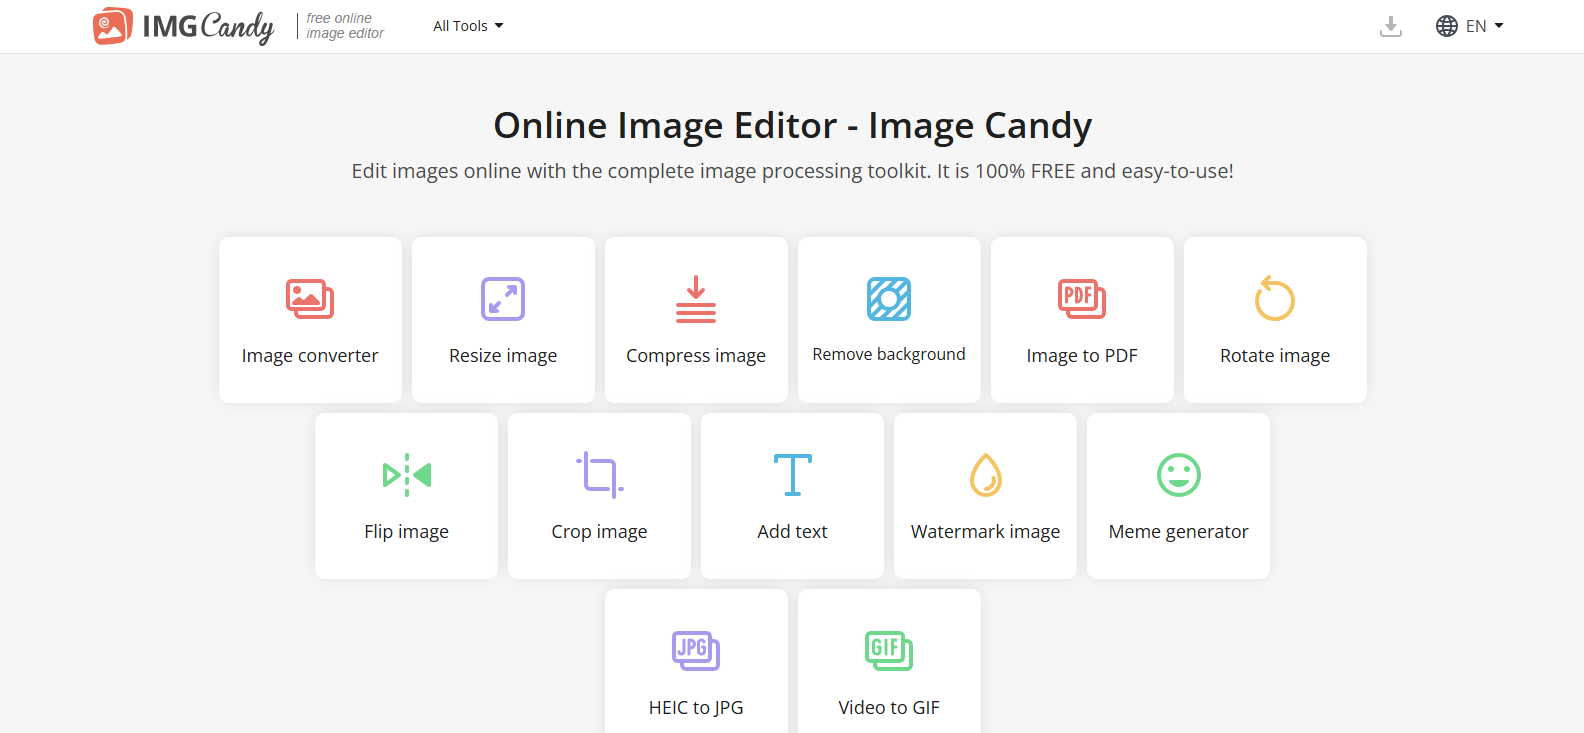Viewport: 1584px width, 733px height.
Task: Choose the Compress image icon
Action: click(696, 299)
